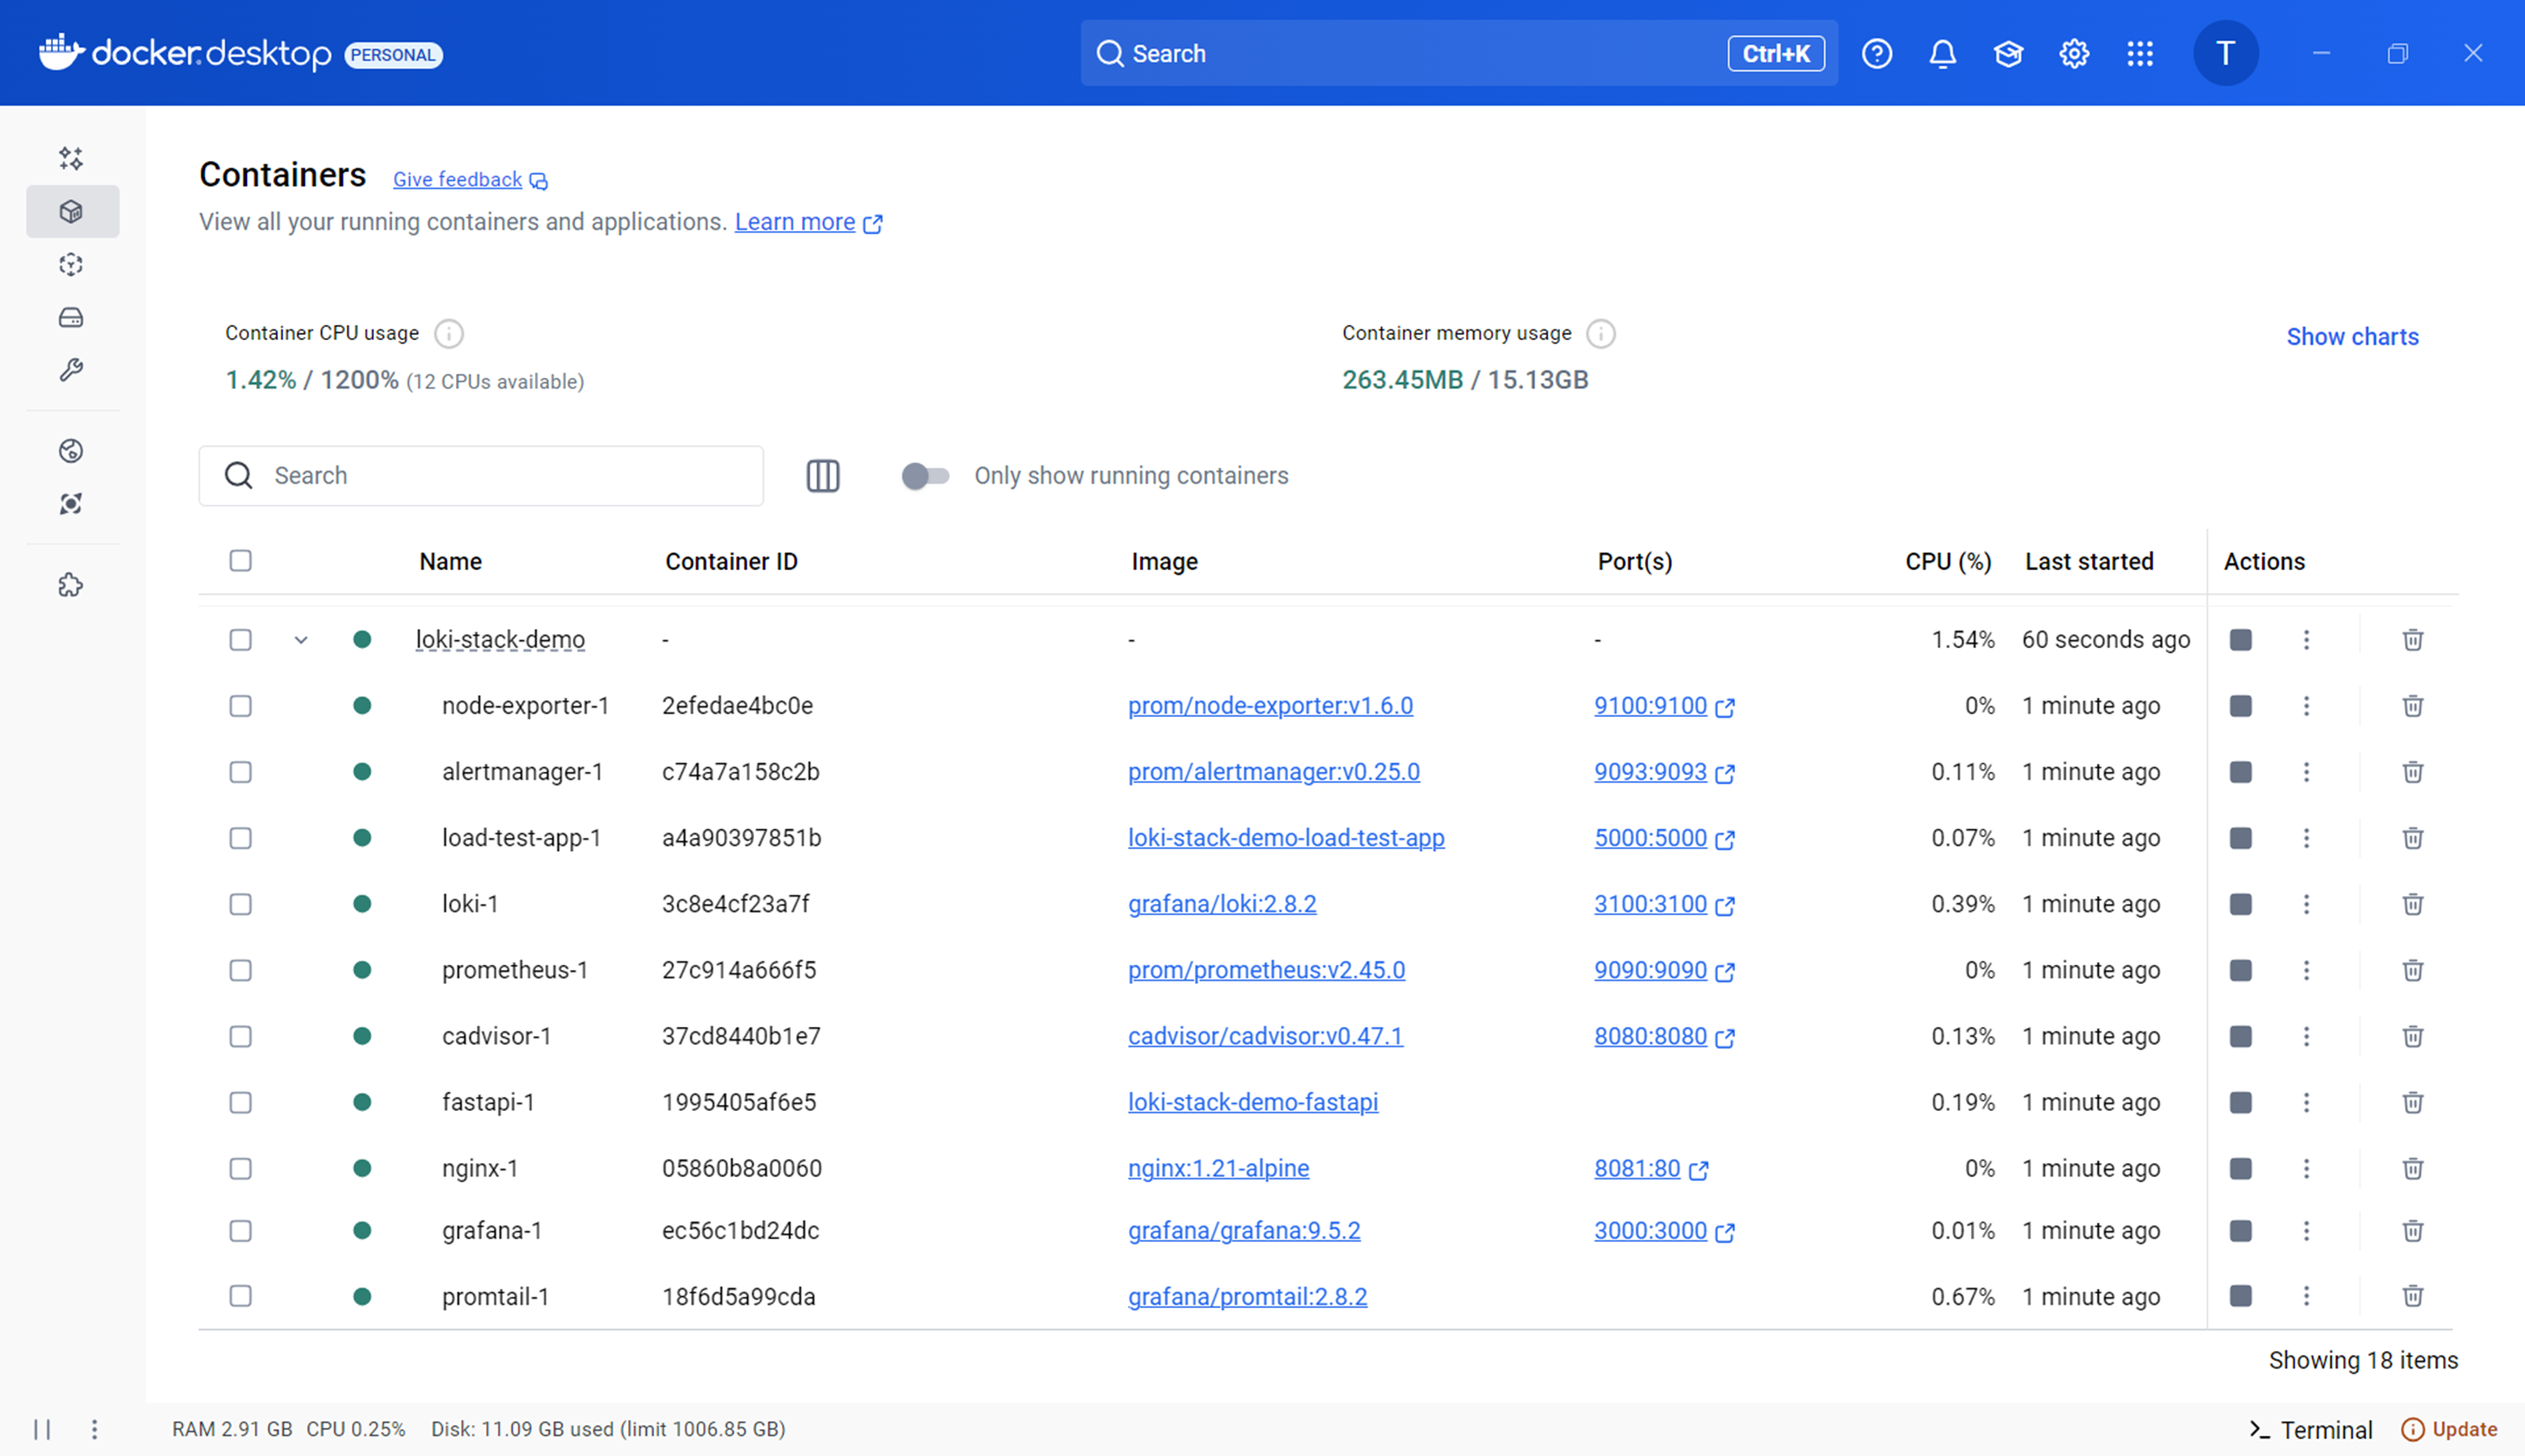Collapse the loki-stack-demo group
Screen dimensions: 2525x1456
(301, 640)
